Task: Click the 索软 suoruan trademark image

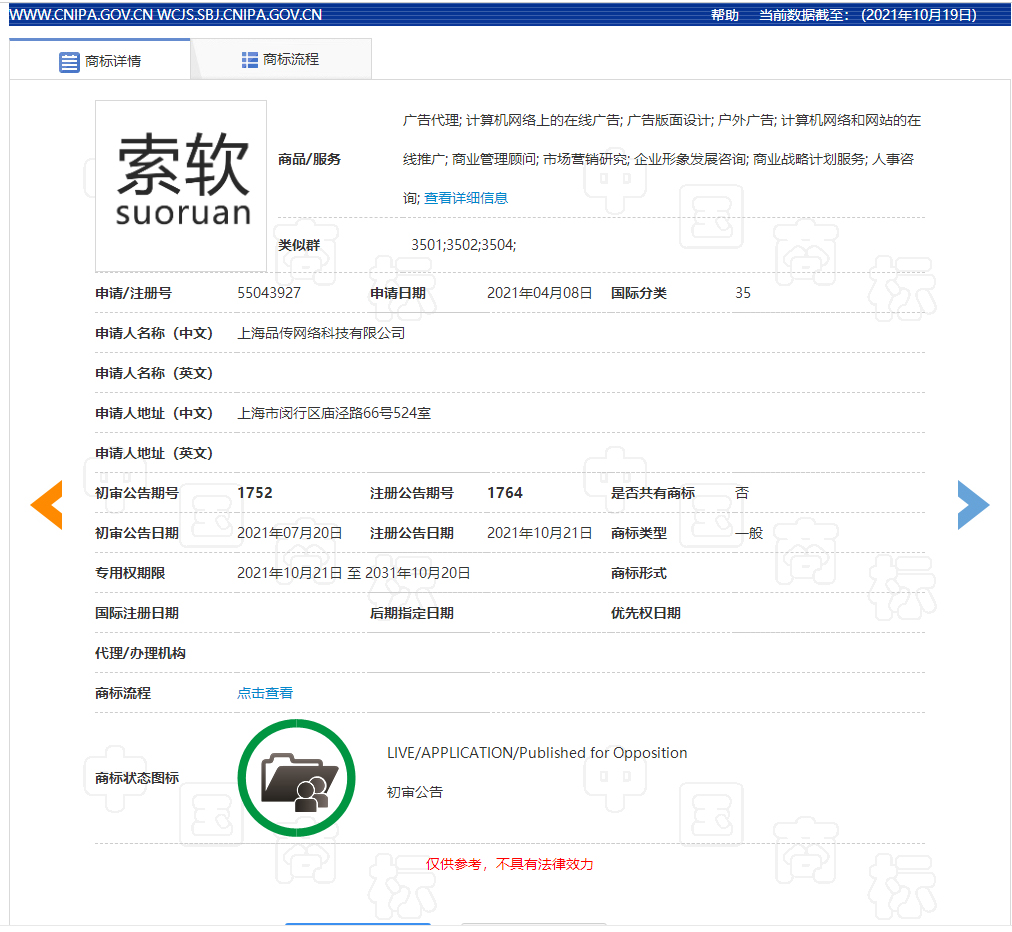Action: click(x=180, y=186)
